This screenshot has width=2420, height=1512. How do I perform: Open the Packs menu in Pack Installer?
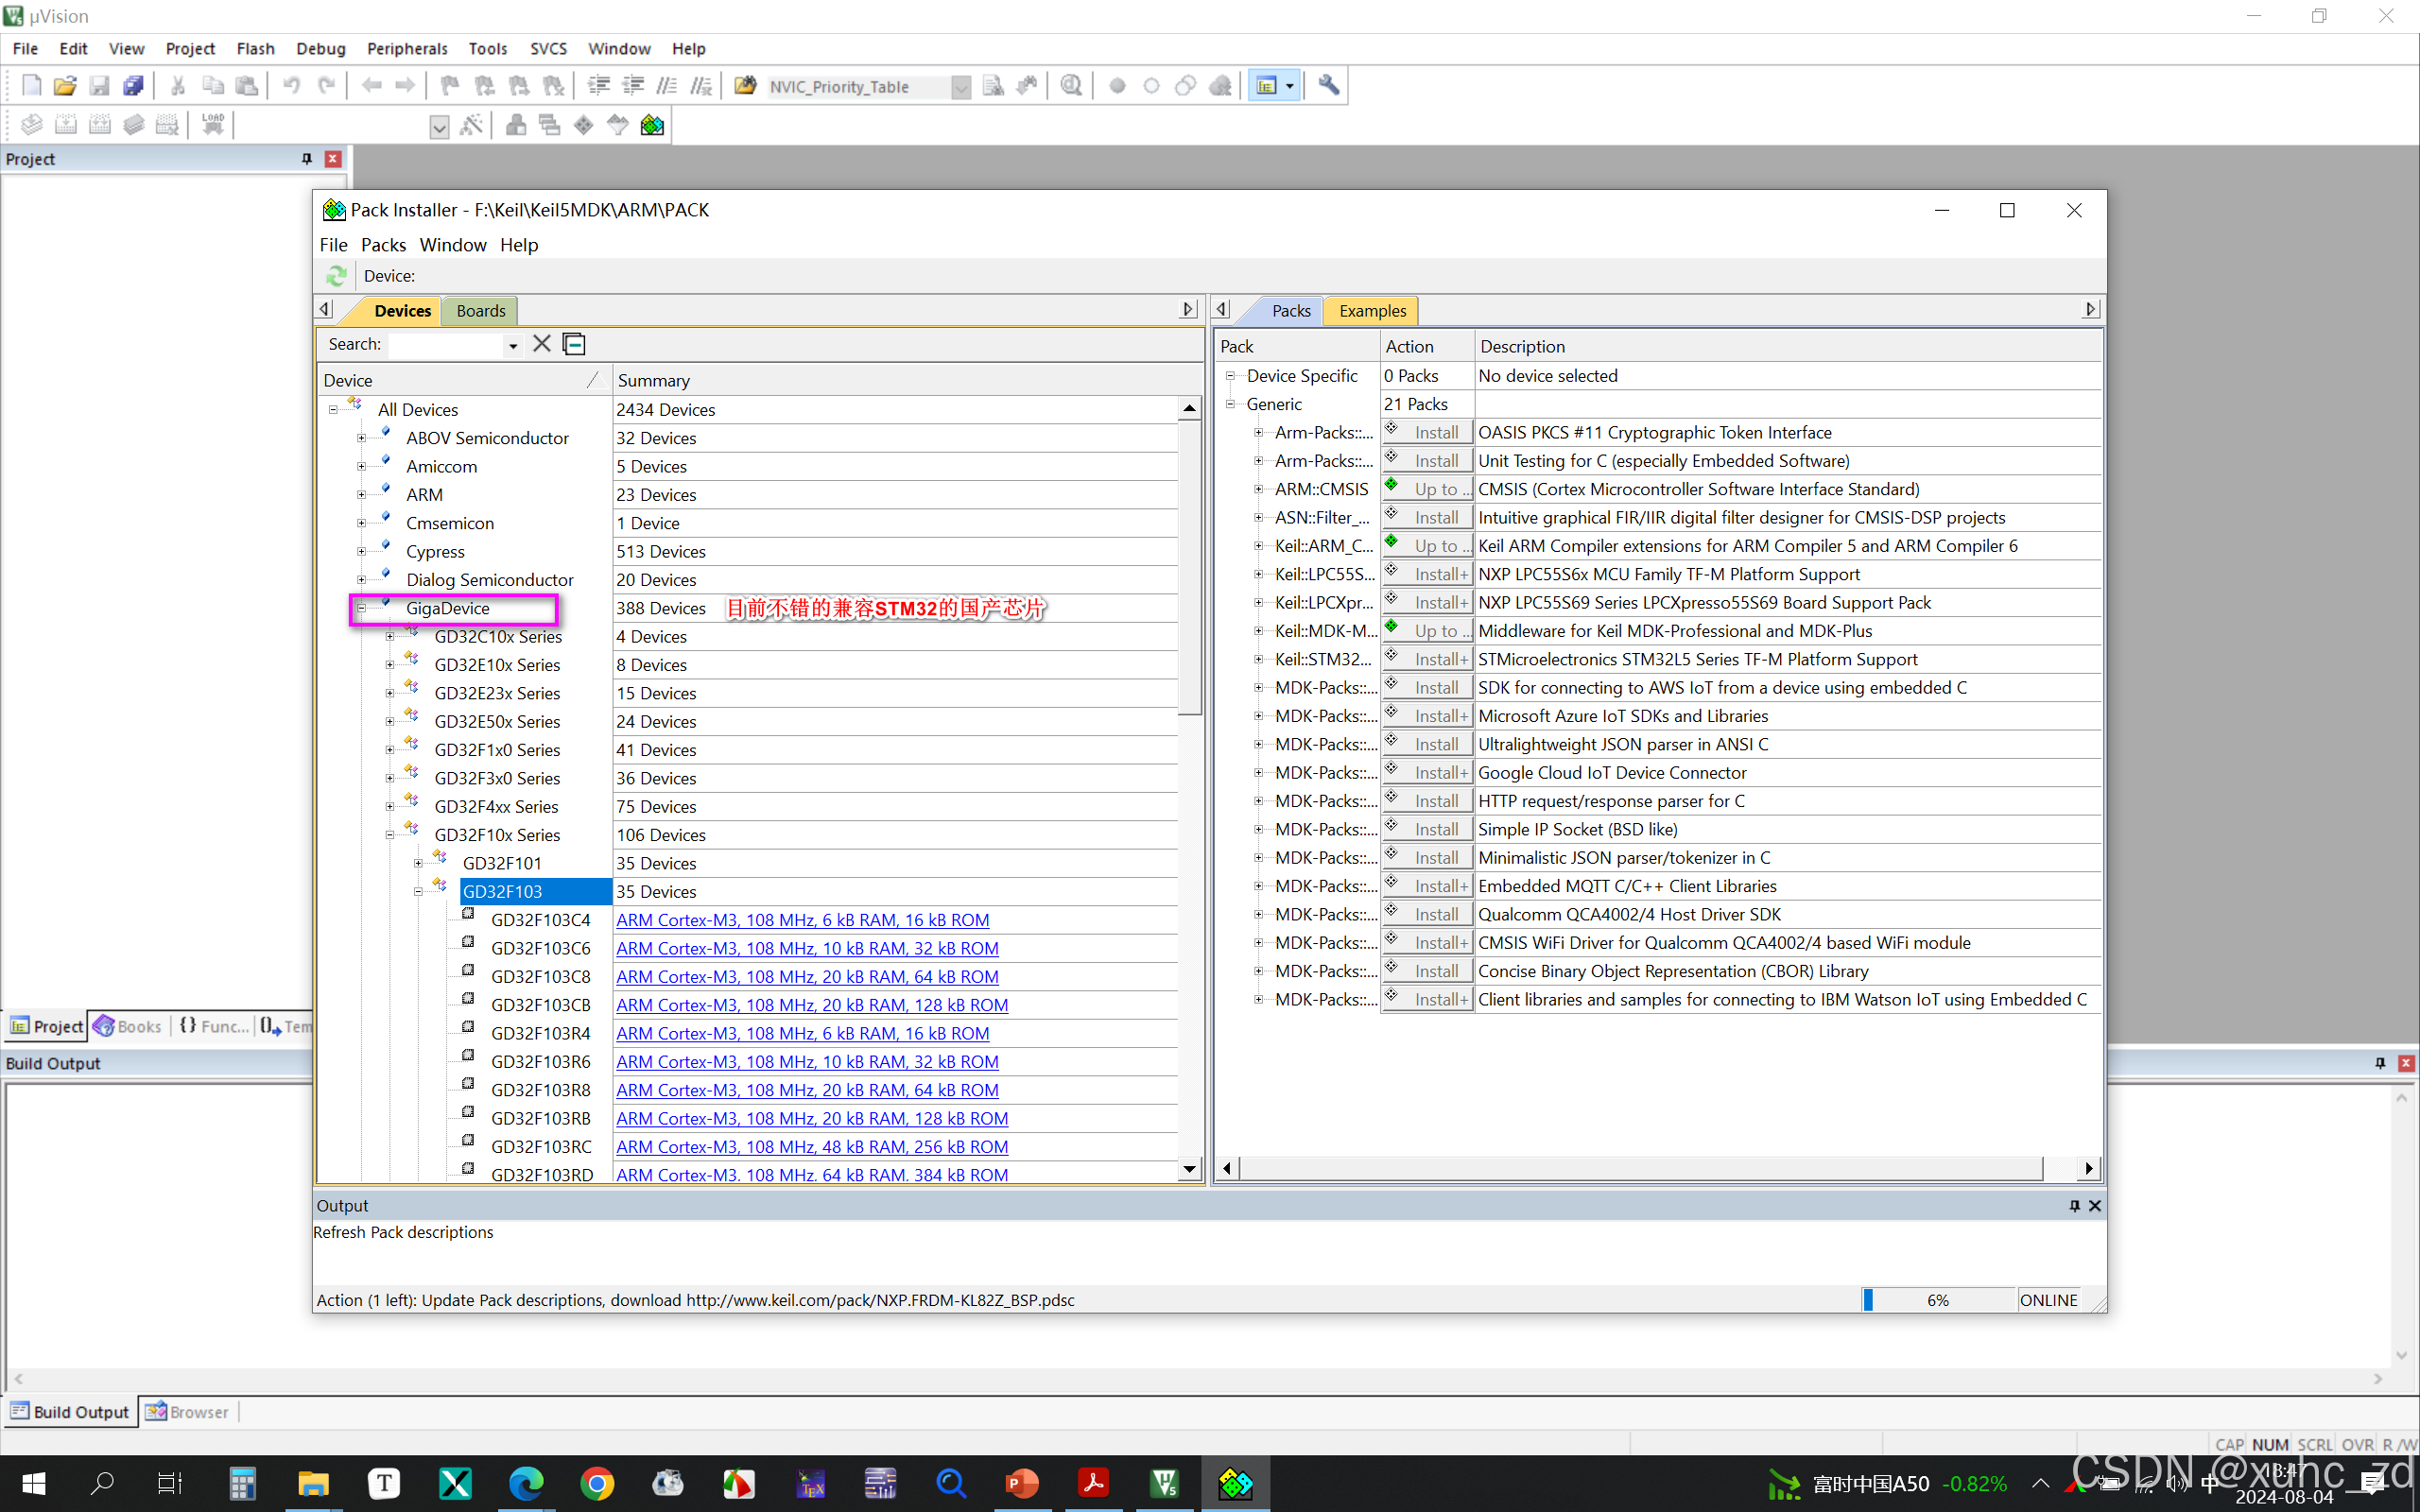click(x=383, y=245)
